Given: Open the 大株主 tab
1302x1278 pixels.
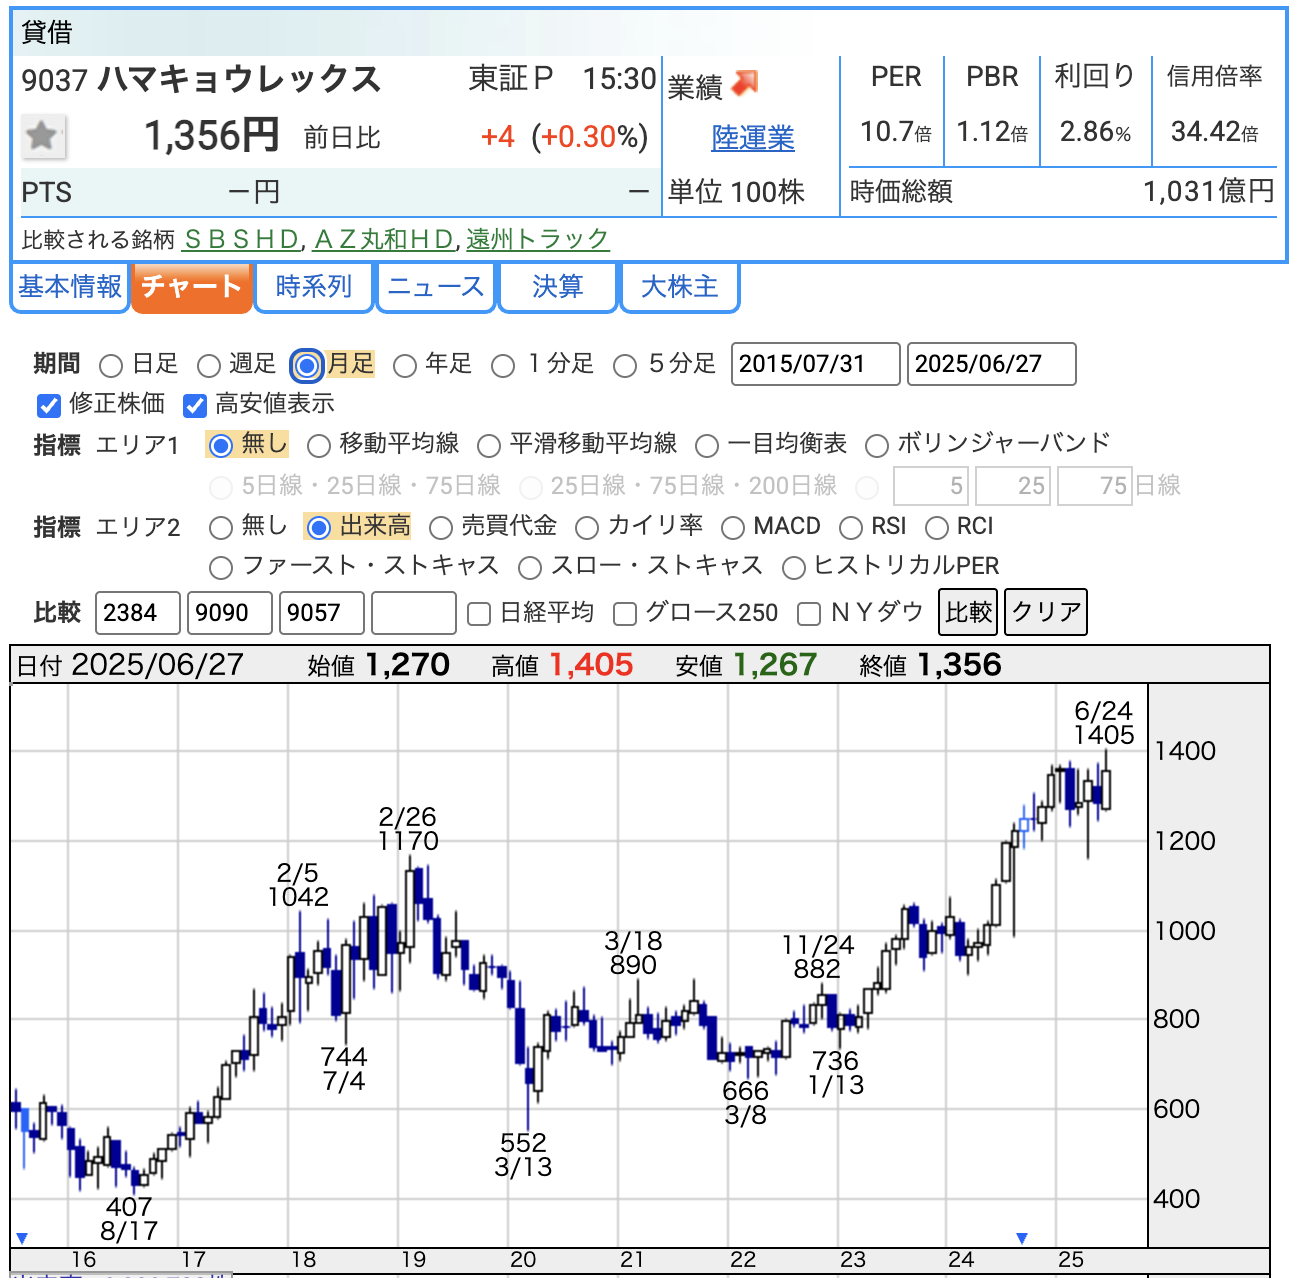Looking at the screenshot, I should (680, 288).
